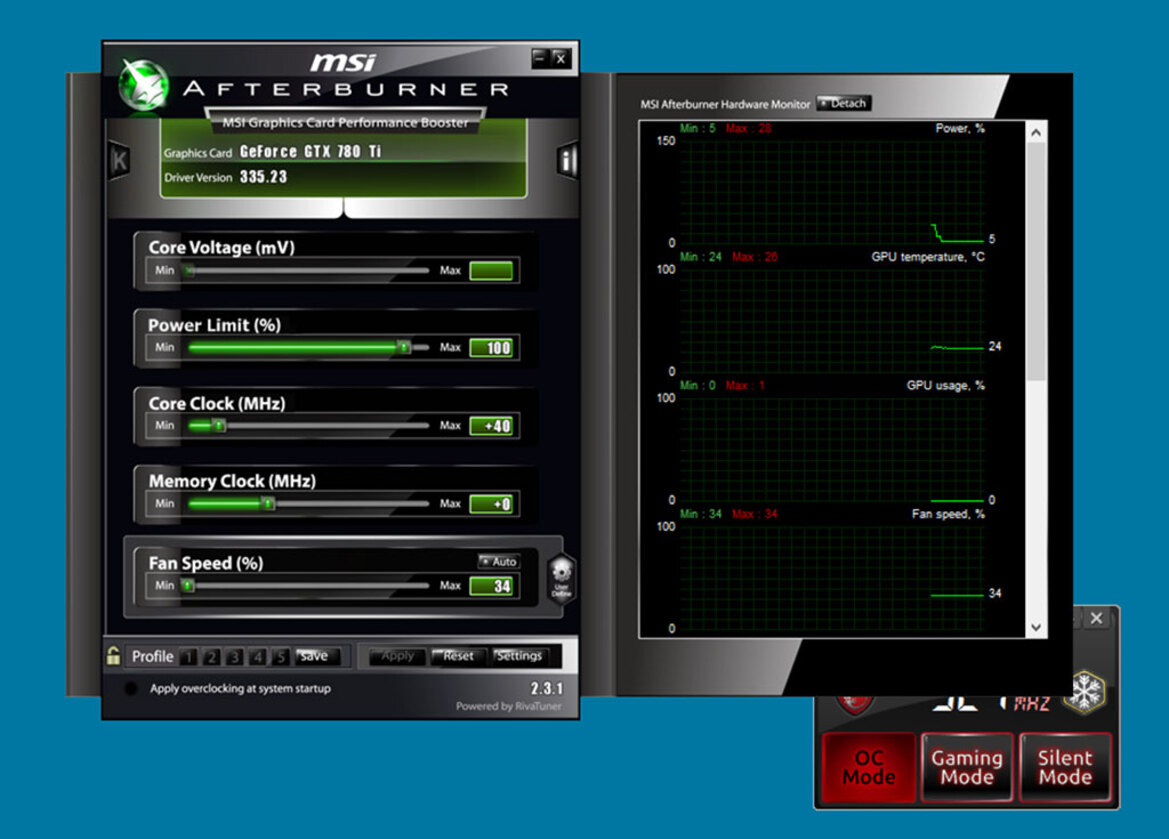Click the version number 2.3.1
Image resolution: width=1169 pixels, height=839 pixels.
pyautogui.click(x=546, y=688)
